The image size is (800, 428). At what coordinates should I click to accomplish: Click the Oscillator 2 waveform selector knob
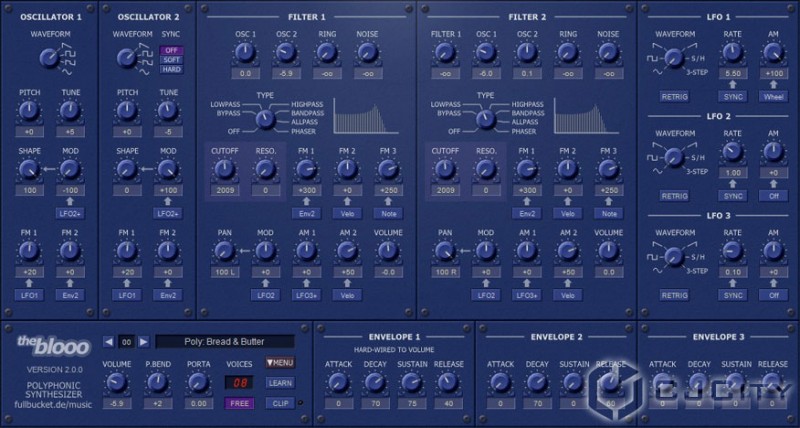127,58
